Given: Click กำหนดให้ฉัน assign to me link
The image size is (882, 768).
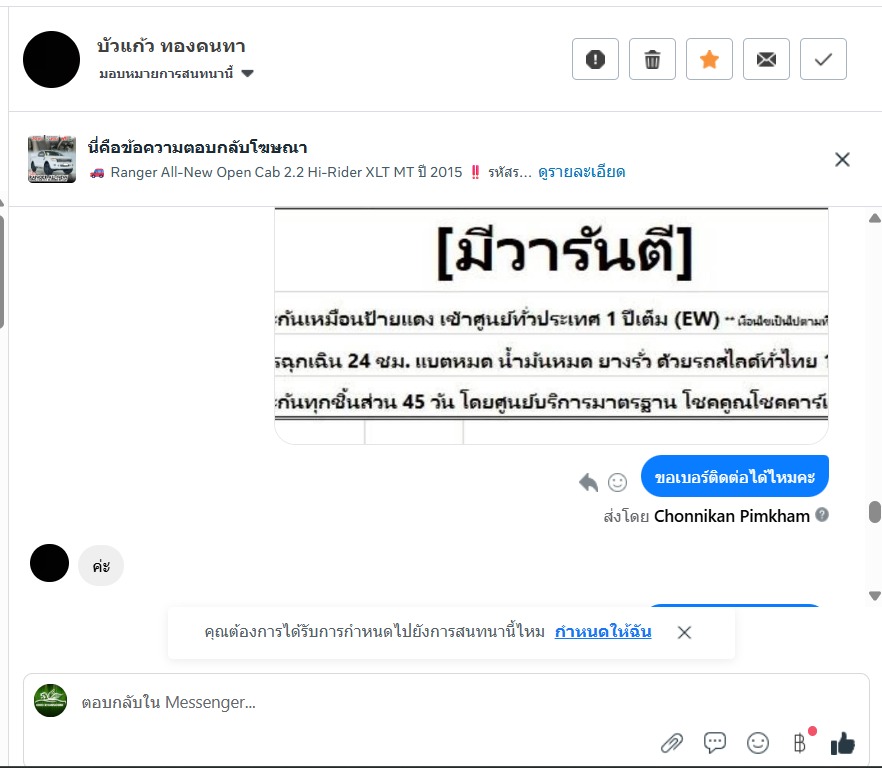Looking at the screenshot, I should click(603, 632).
